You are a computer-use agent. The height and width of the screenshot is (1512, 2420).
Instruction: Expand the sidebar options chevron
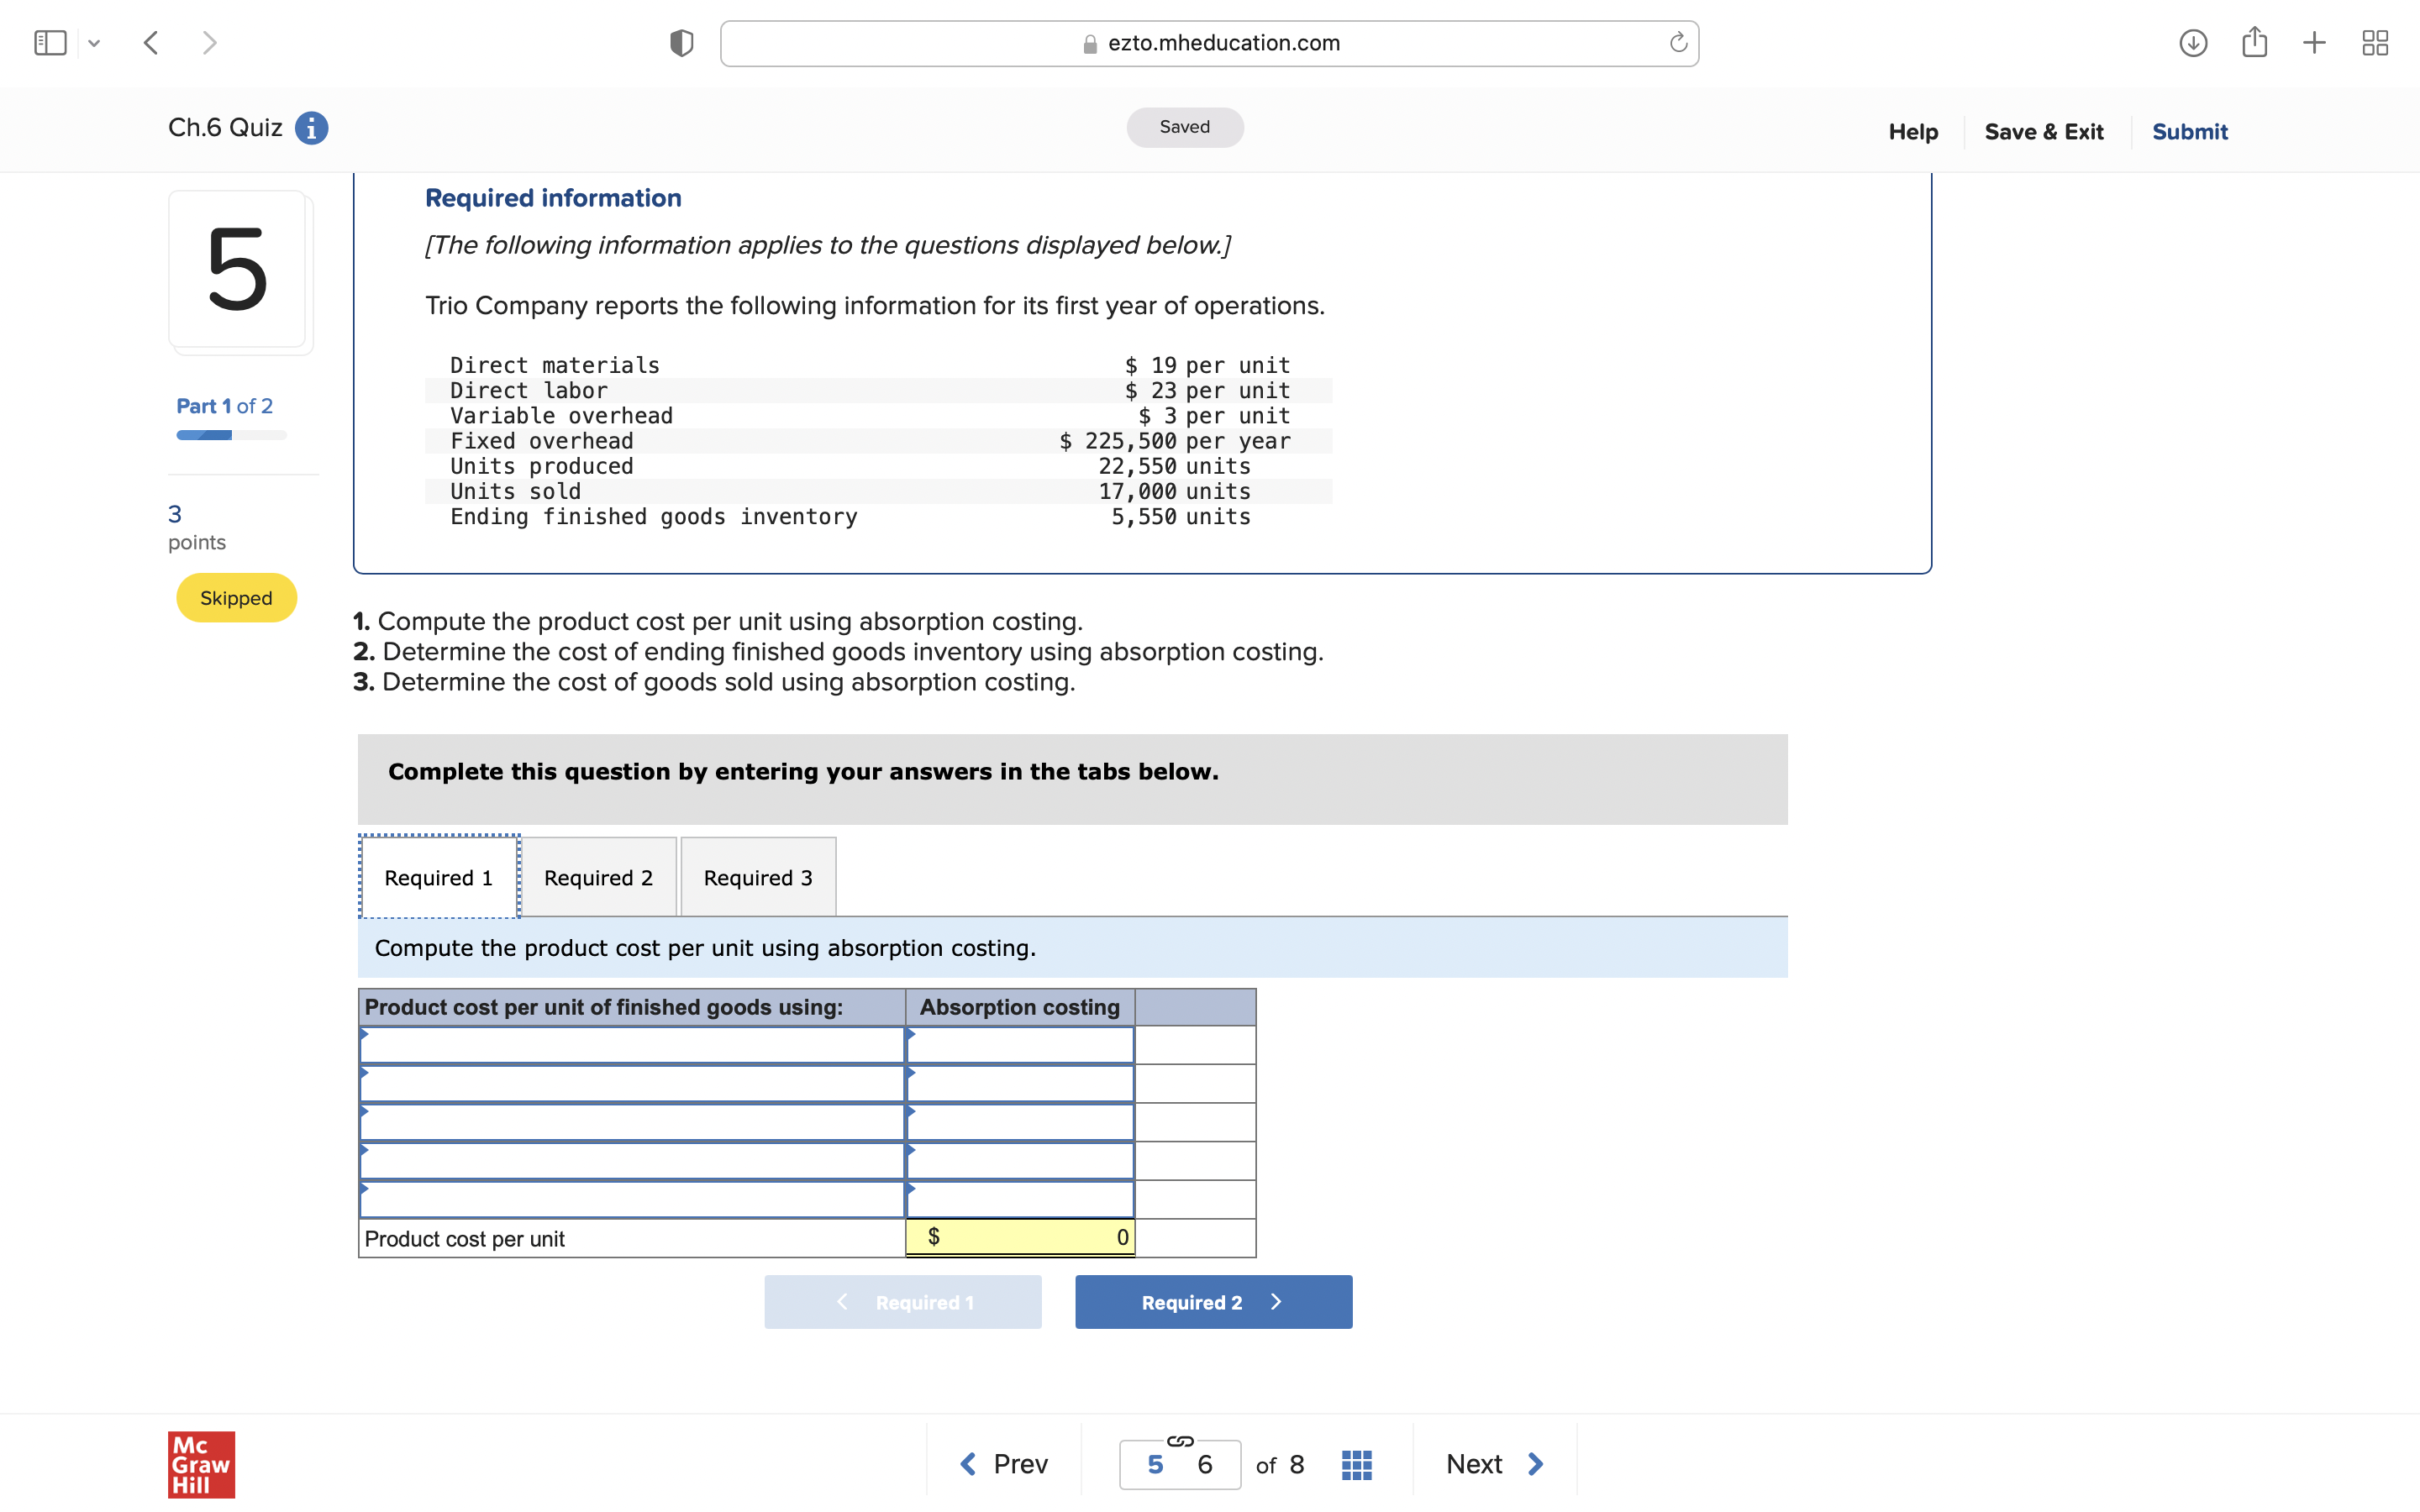94,43
